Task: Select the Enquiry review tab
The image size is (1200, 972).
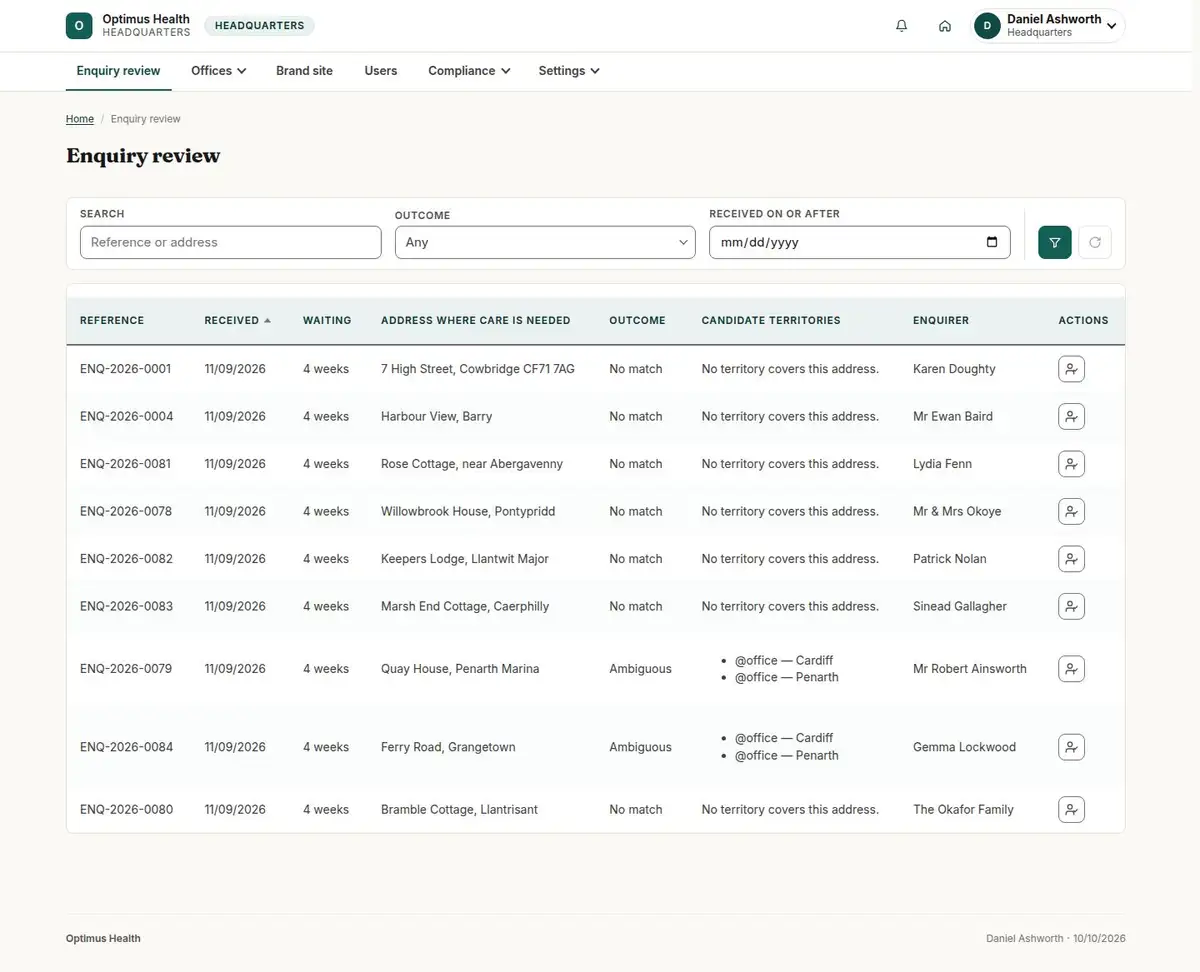Action: 119,71
